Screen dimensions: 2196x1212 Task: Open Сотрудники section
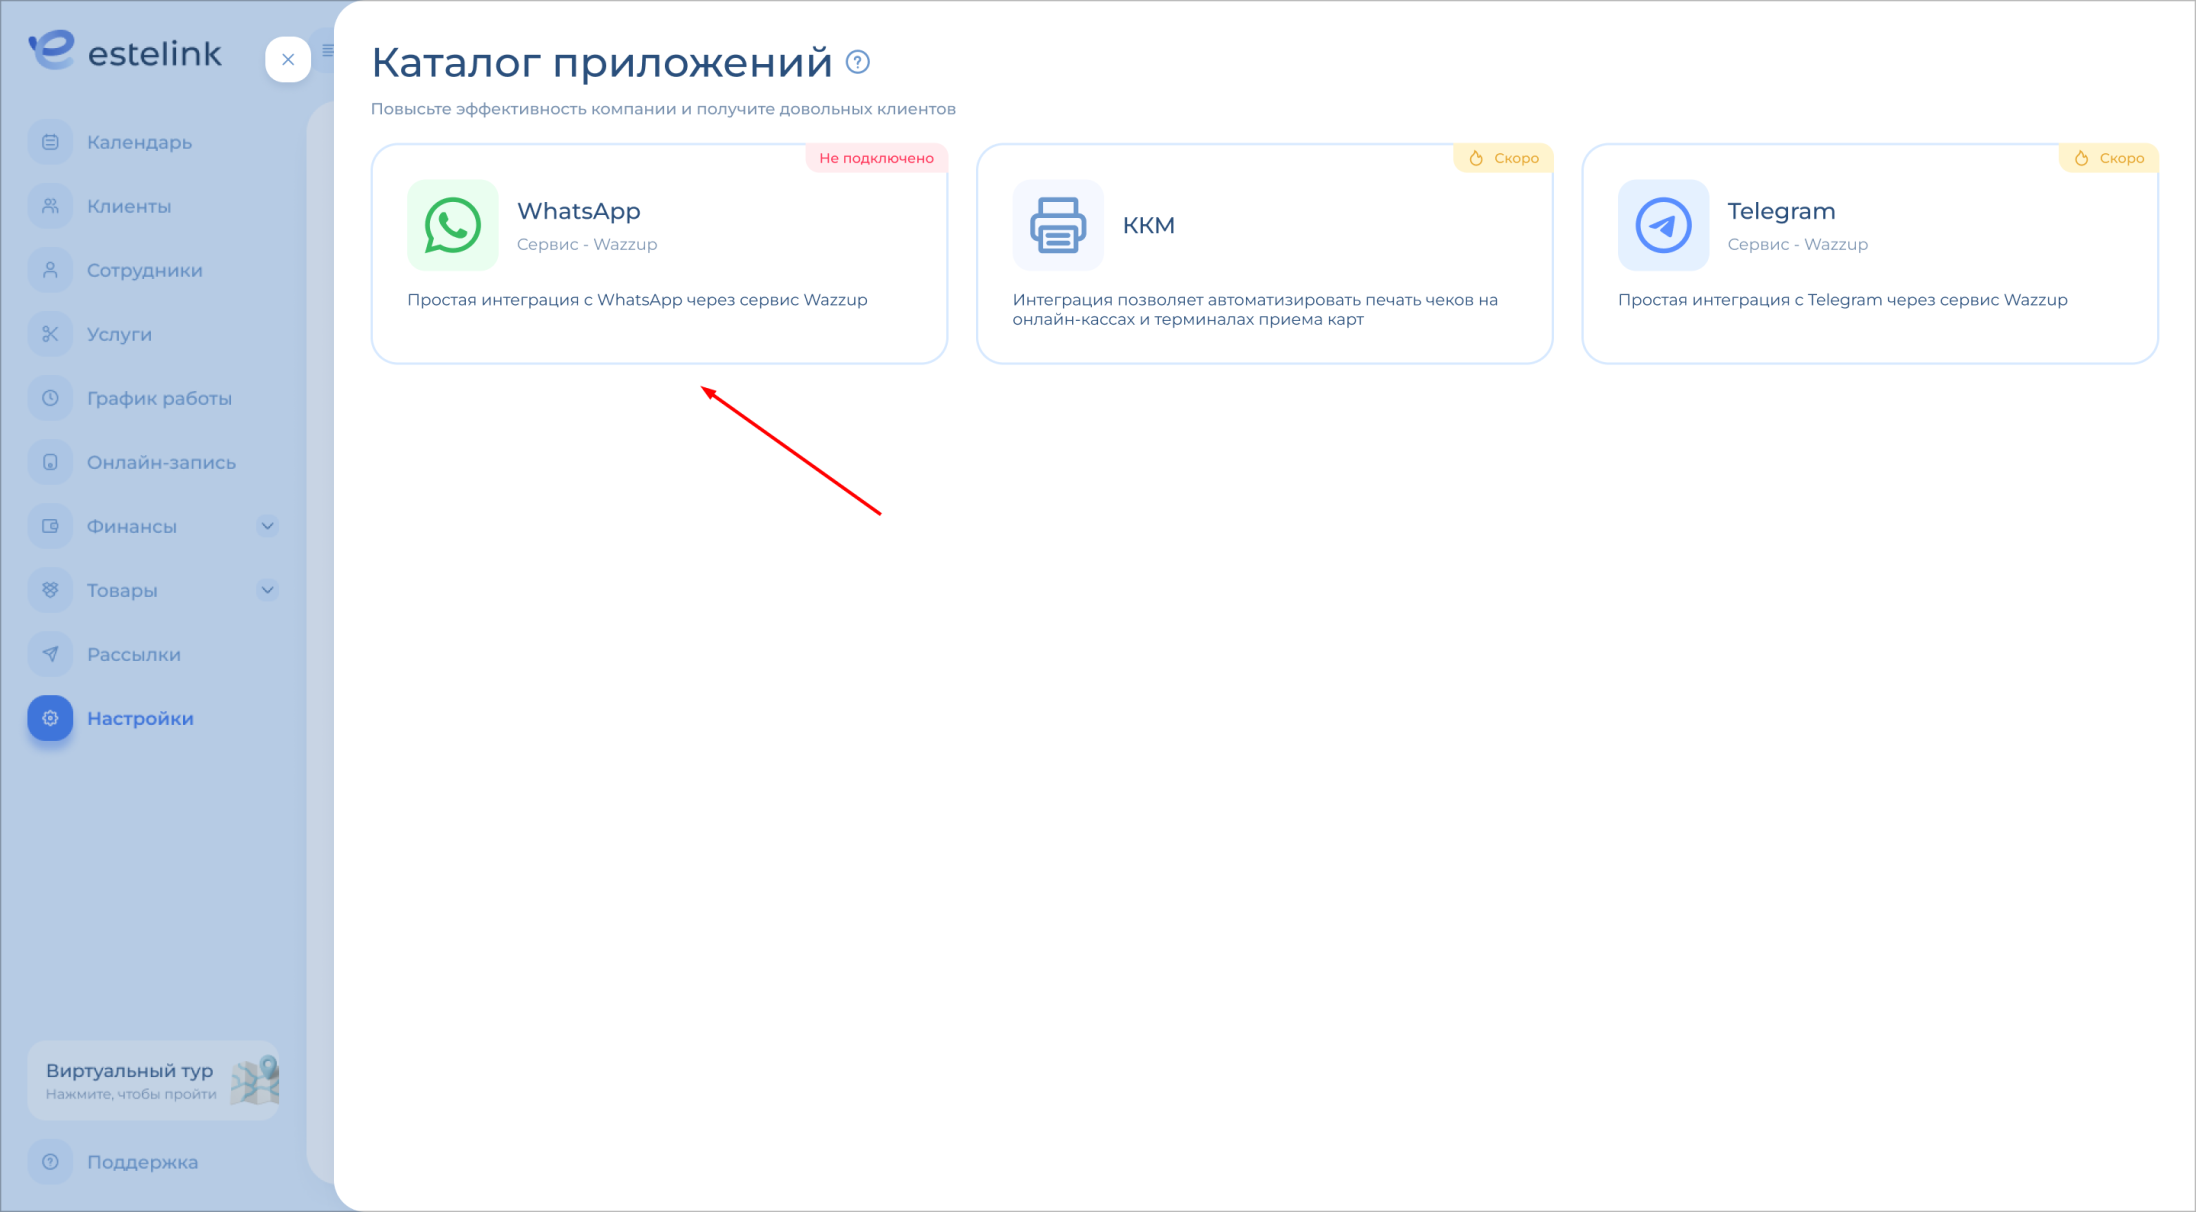[x=145, y=270]
